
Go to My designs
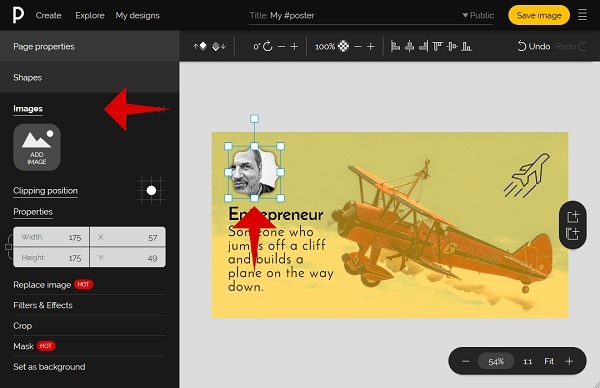pos(137,15)
